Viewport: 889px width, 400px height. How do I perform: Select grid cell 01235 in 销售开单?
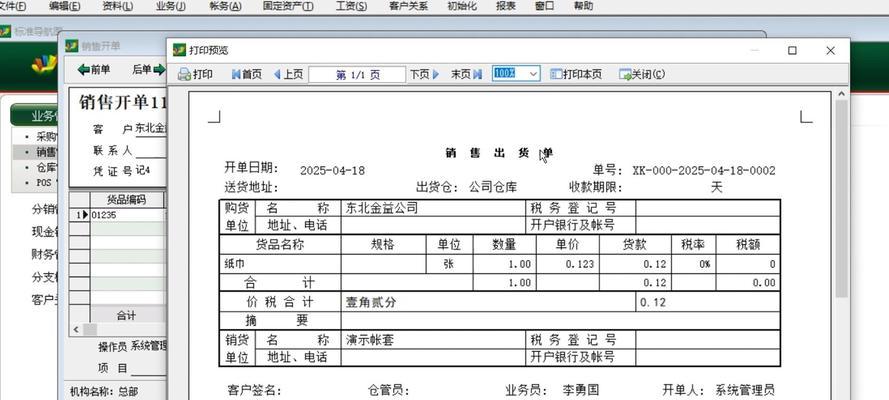click(126, 215)
